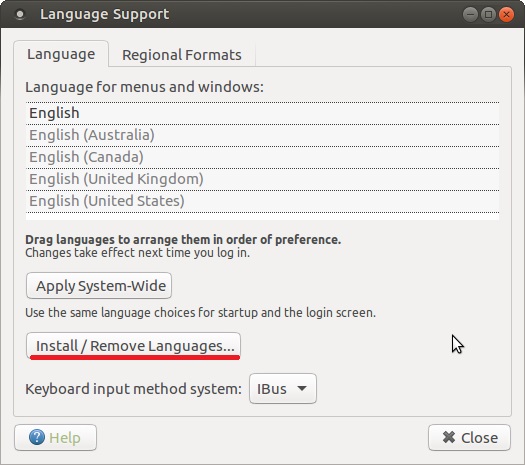Select English (Canada) list entry
525x465 pixels.
[x=262, y=157]
